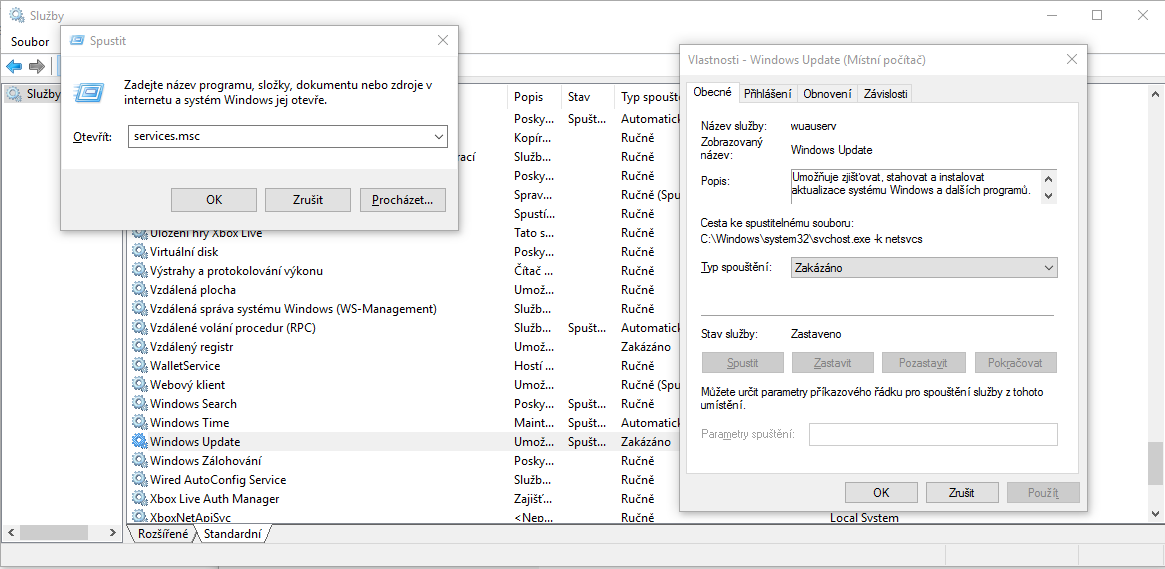
Task: Open the Závislosti tab
Action: pos(885,93)
